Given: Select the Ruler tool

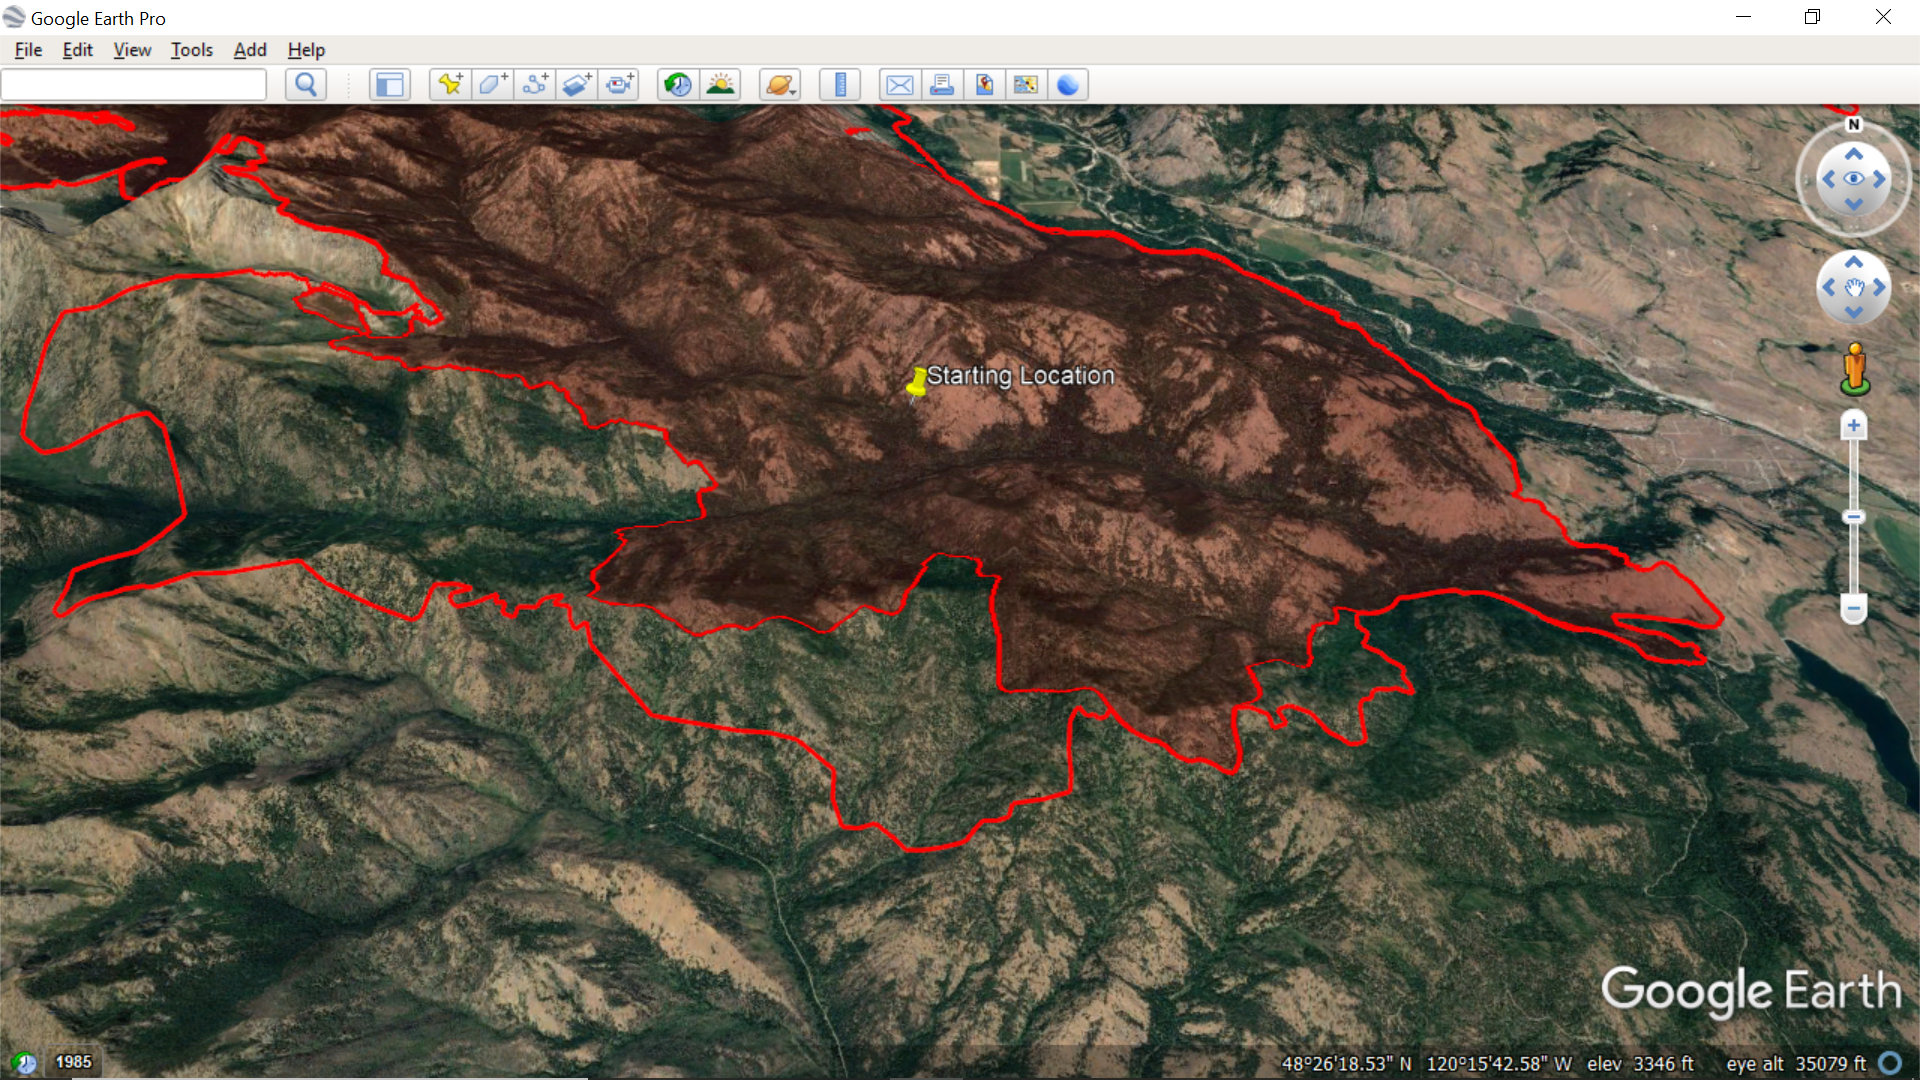Looking at the screenshot, I should click(840, 85).
